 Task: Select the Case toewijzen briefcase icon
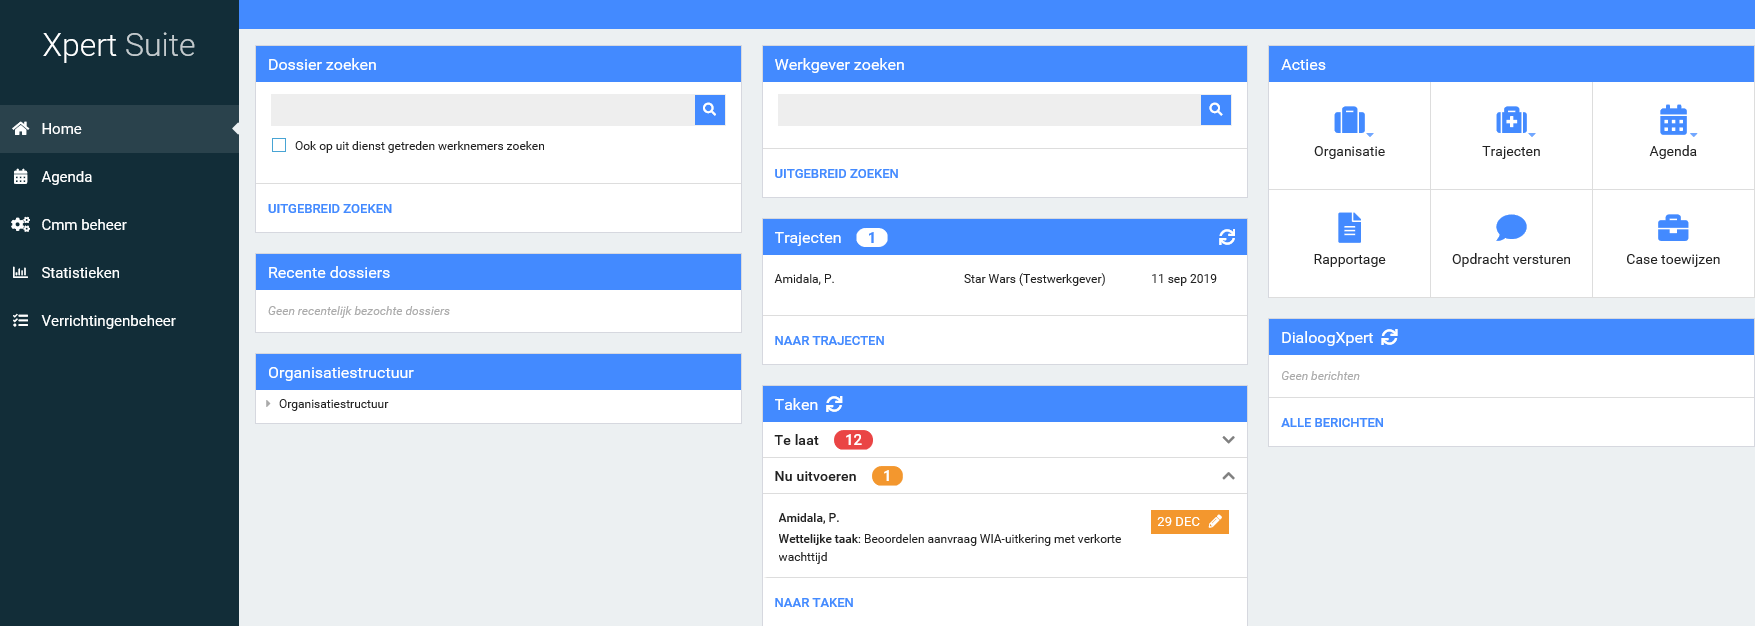point(1672,228)
